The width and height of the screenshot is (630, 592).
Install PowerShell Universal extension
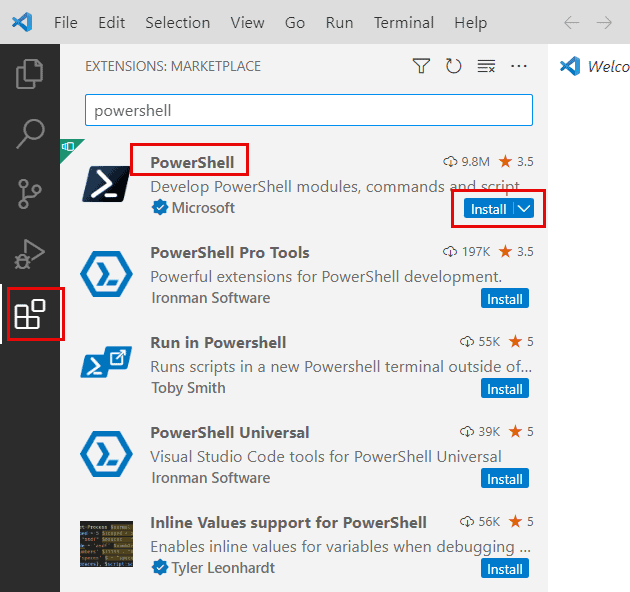[505, 479]
